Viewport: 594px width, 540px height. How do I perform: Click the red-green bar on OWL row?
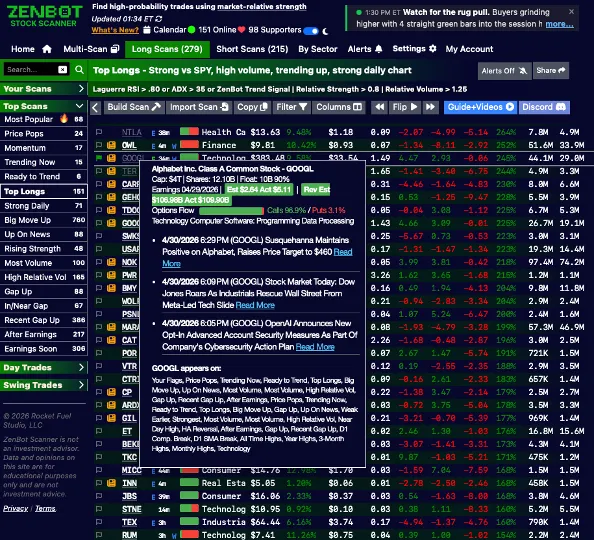pyautogui.click(x=189, y=144)
